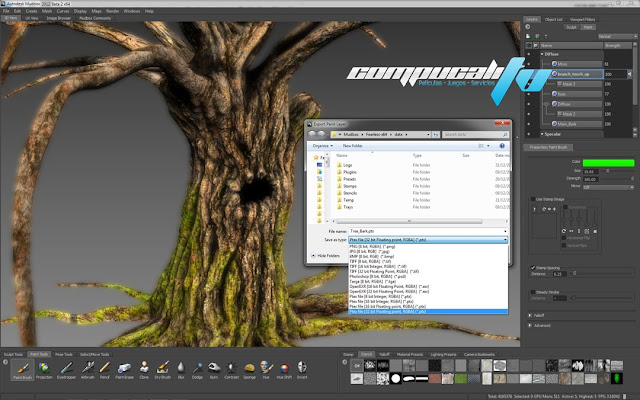Image resolution: width=640 pixels, height=400 pixels.
Task: Select the Paint Brush tool
Action: tap(22, 370)
